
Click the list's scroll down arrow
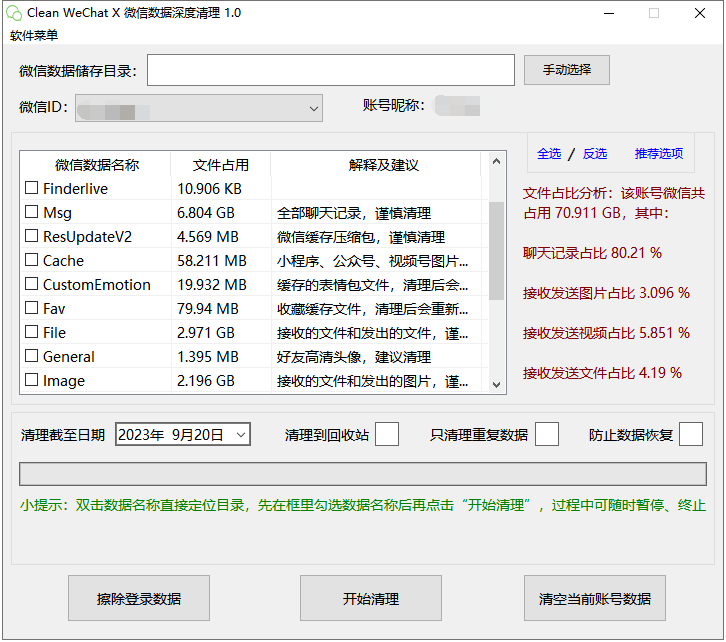[496, 383]
